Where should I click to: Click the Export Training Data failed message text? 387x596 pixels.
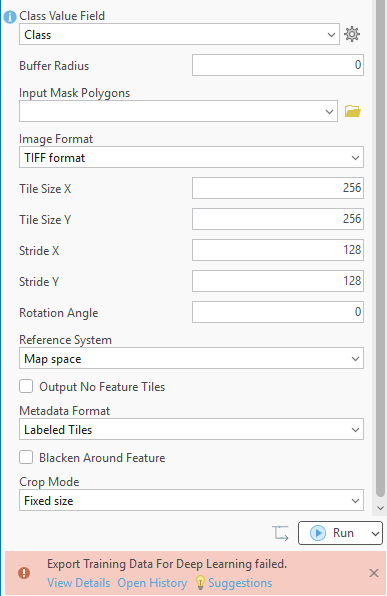point(167,564)
